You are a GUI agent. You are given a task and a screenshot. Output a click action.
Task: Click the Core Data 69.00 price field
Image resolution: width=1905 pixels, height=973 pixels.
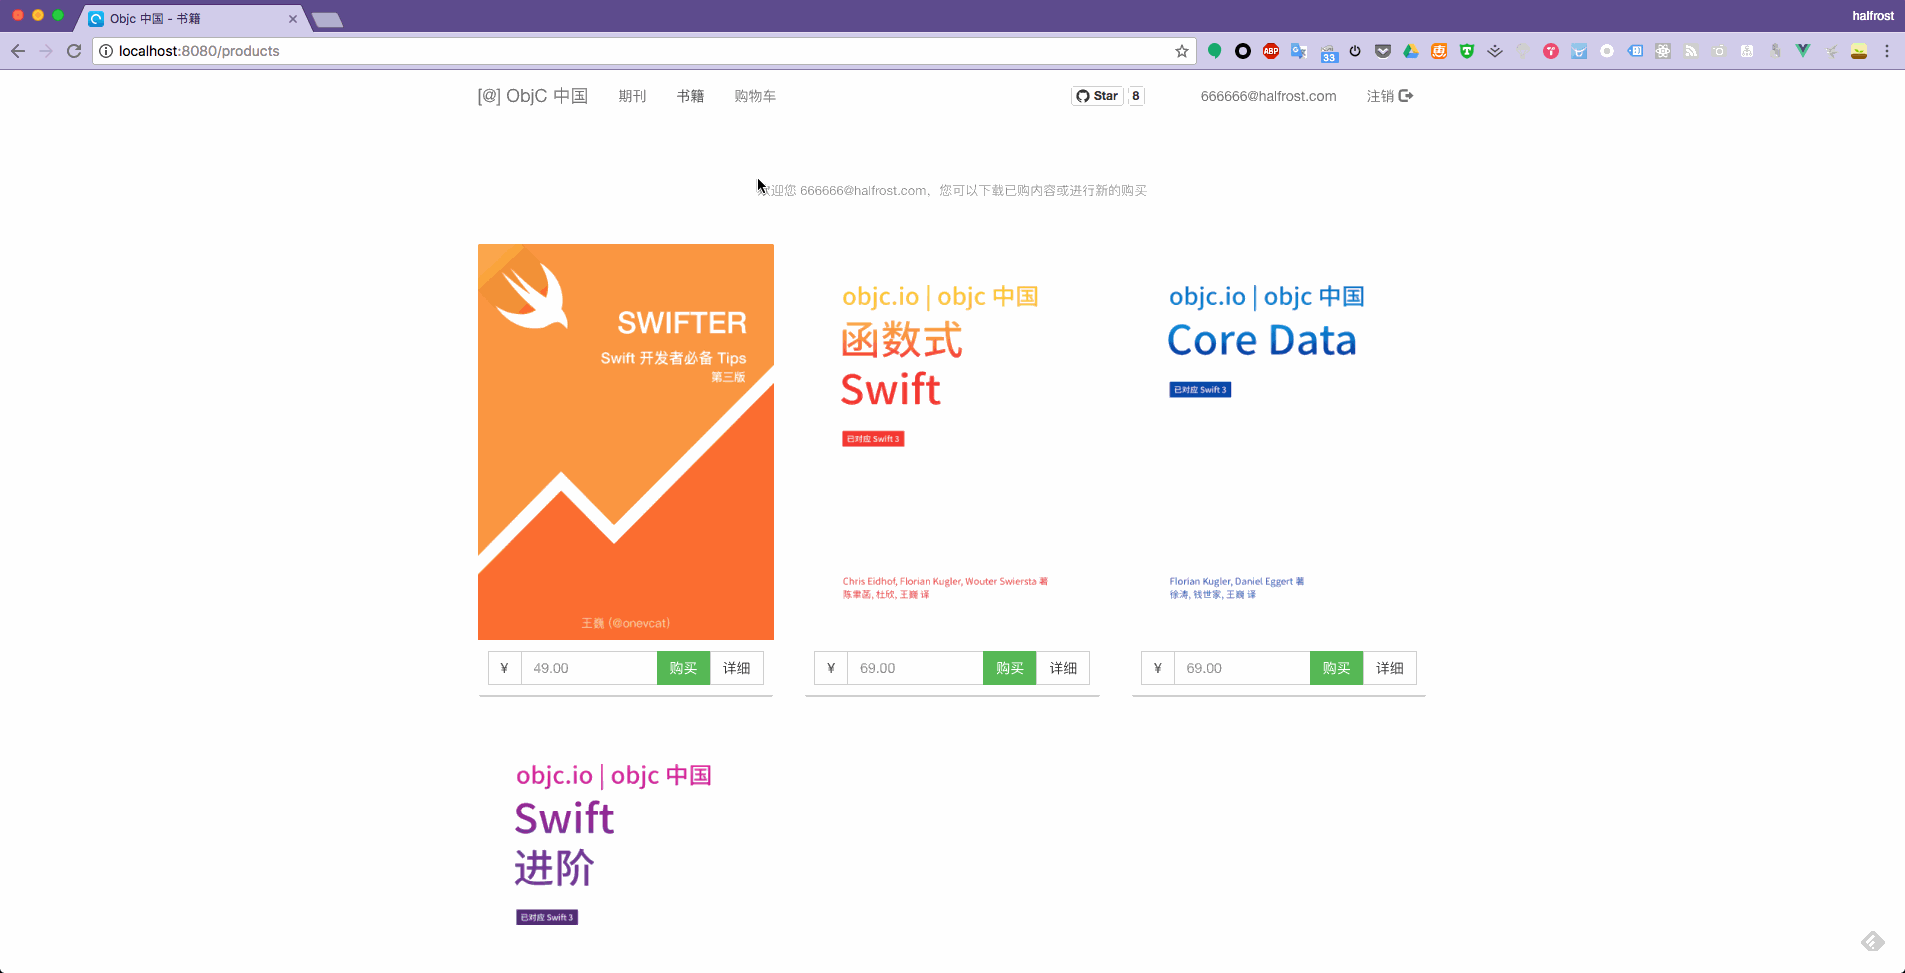coord(1242,668)
